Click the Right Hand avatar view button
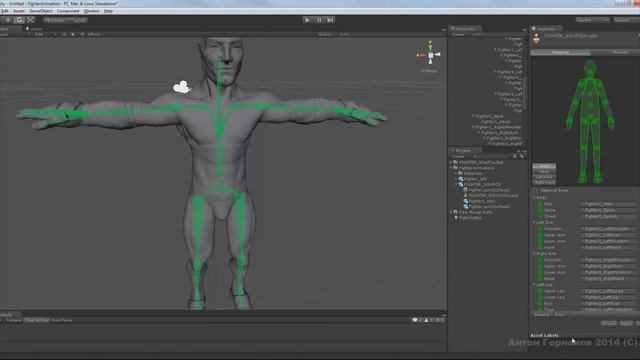This screenshot has height=360, width=640. (544, 182)
